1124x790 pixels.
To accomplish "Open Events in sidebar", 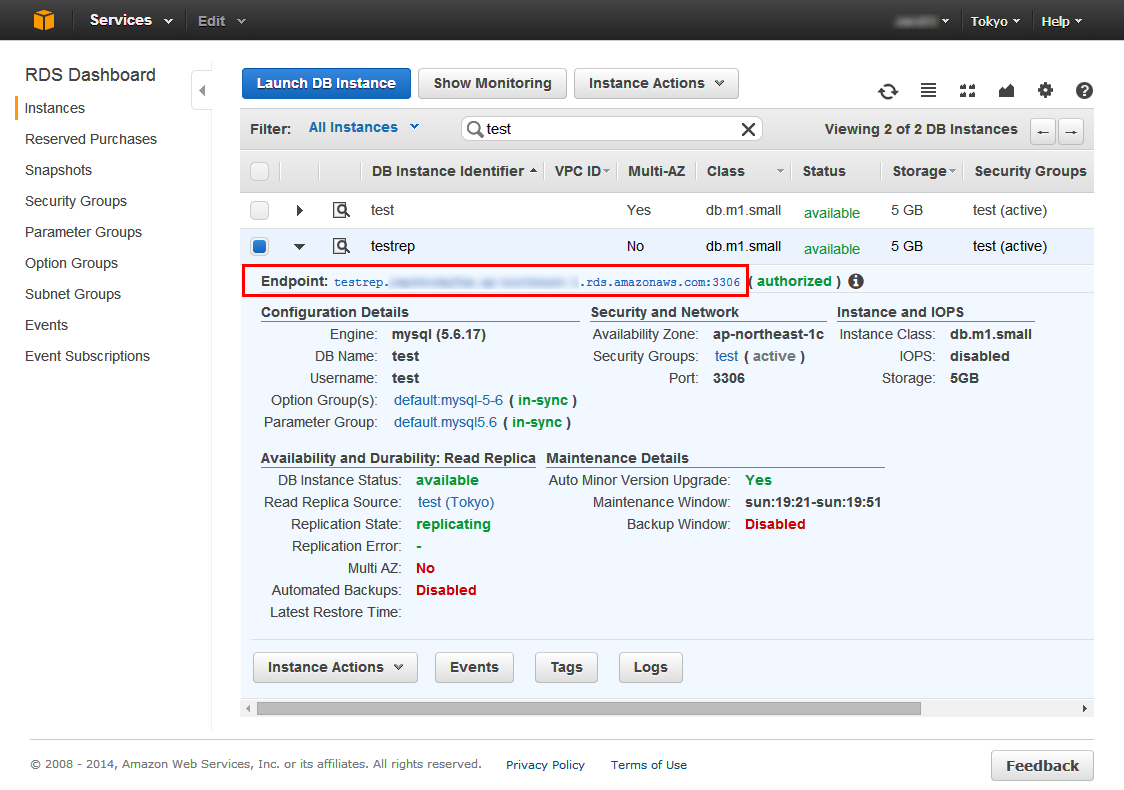I will [46, 325].
